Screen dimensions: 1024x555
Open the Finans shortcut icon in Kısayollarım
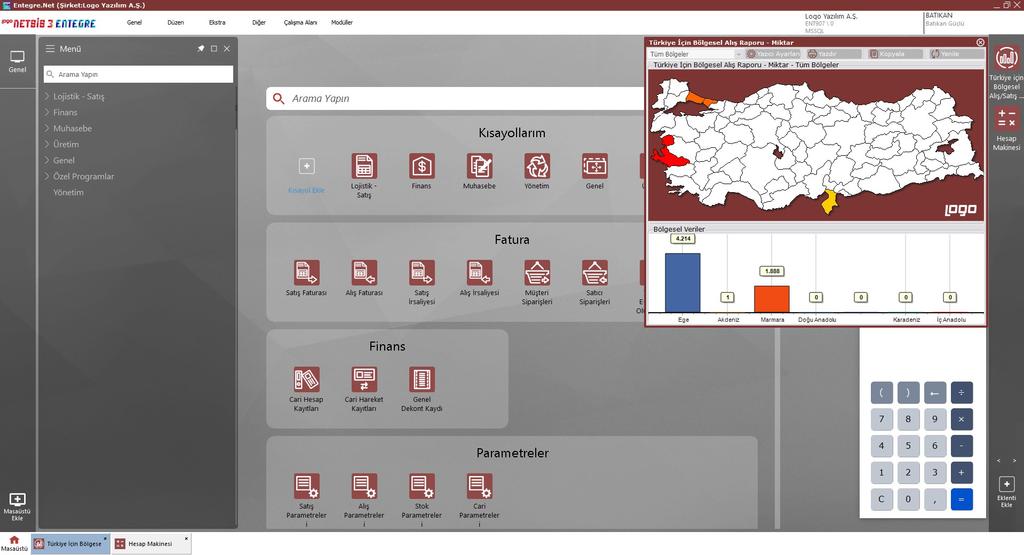422,166
